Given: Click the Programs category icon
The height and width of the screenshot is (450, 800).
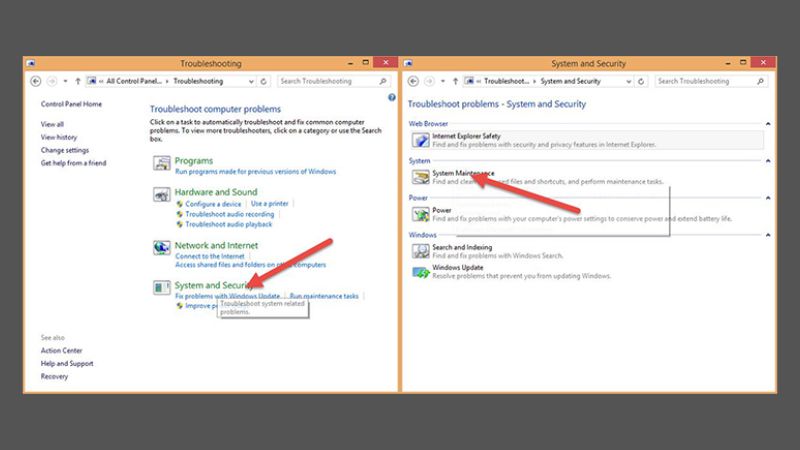Looking at the screenshot, I should (x=162, y=163).
